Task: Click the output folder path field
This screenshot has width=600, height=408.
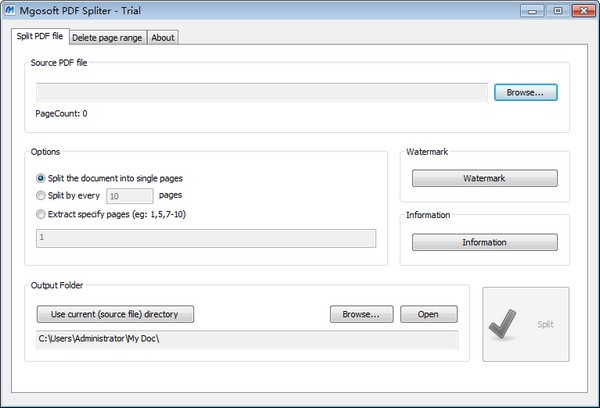Action: (x=245, y=339)
